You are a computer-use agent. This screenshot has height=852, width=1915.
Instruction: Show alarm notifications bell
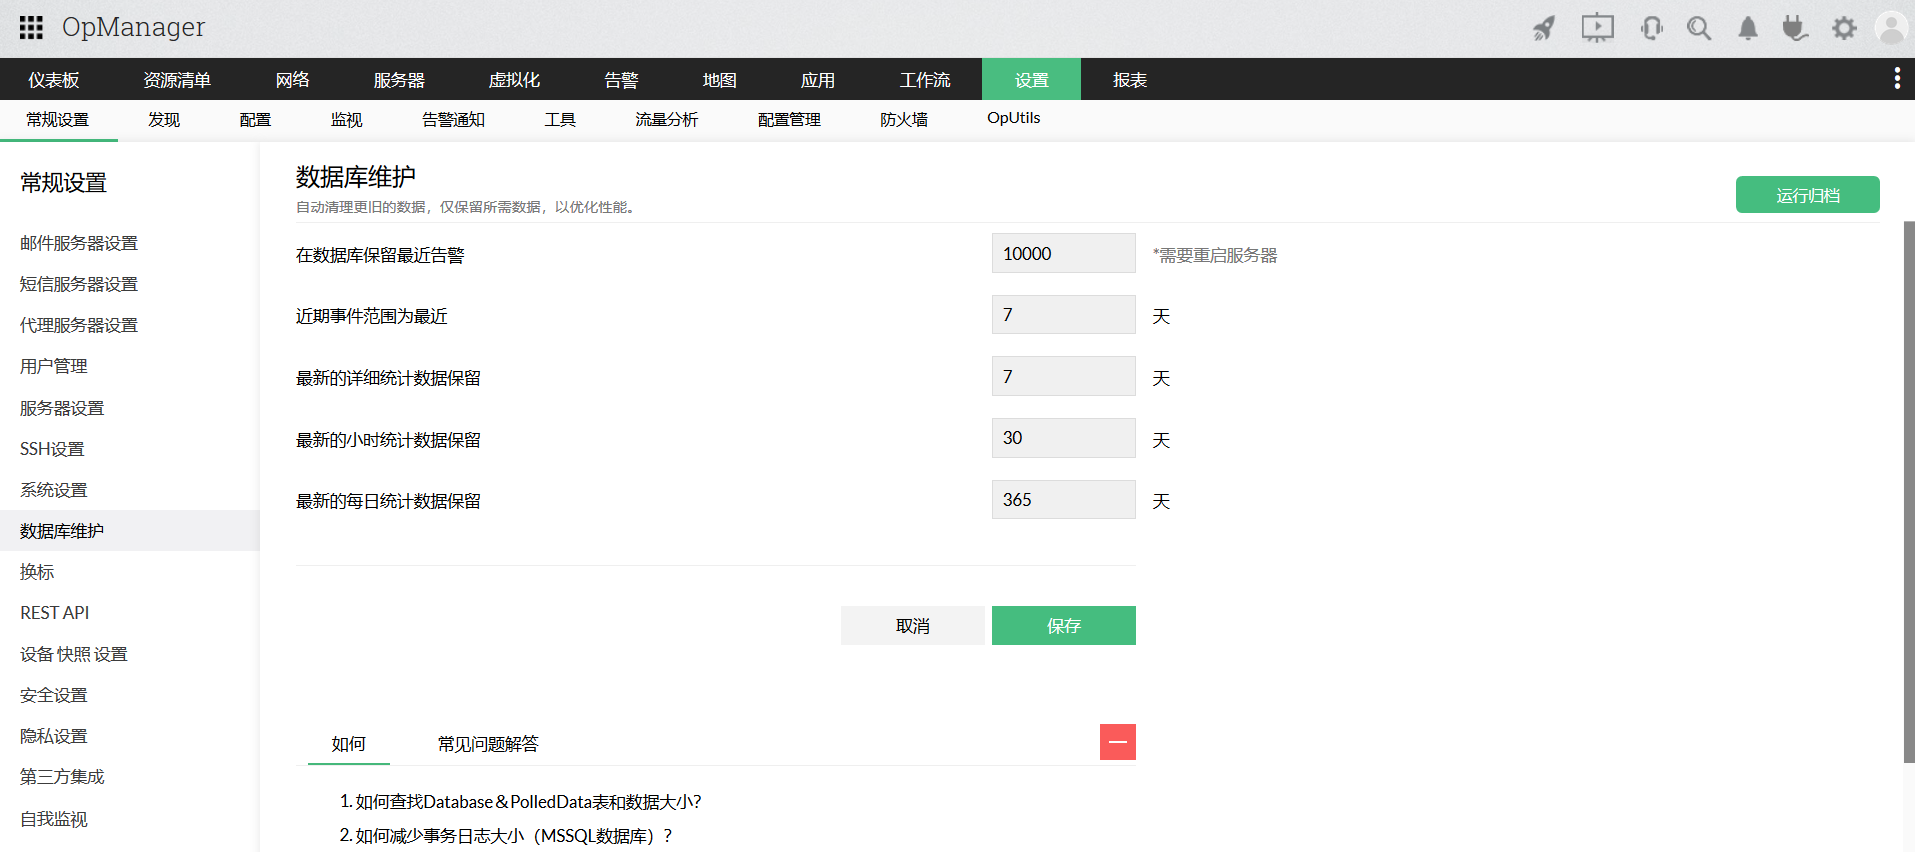point(1748,28)
